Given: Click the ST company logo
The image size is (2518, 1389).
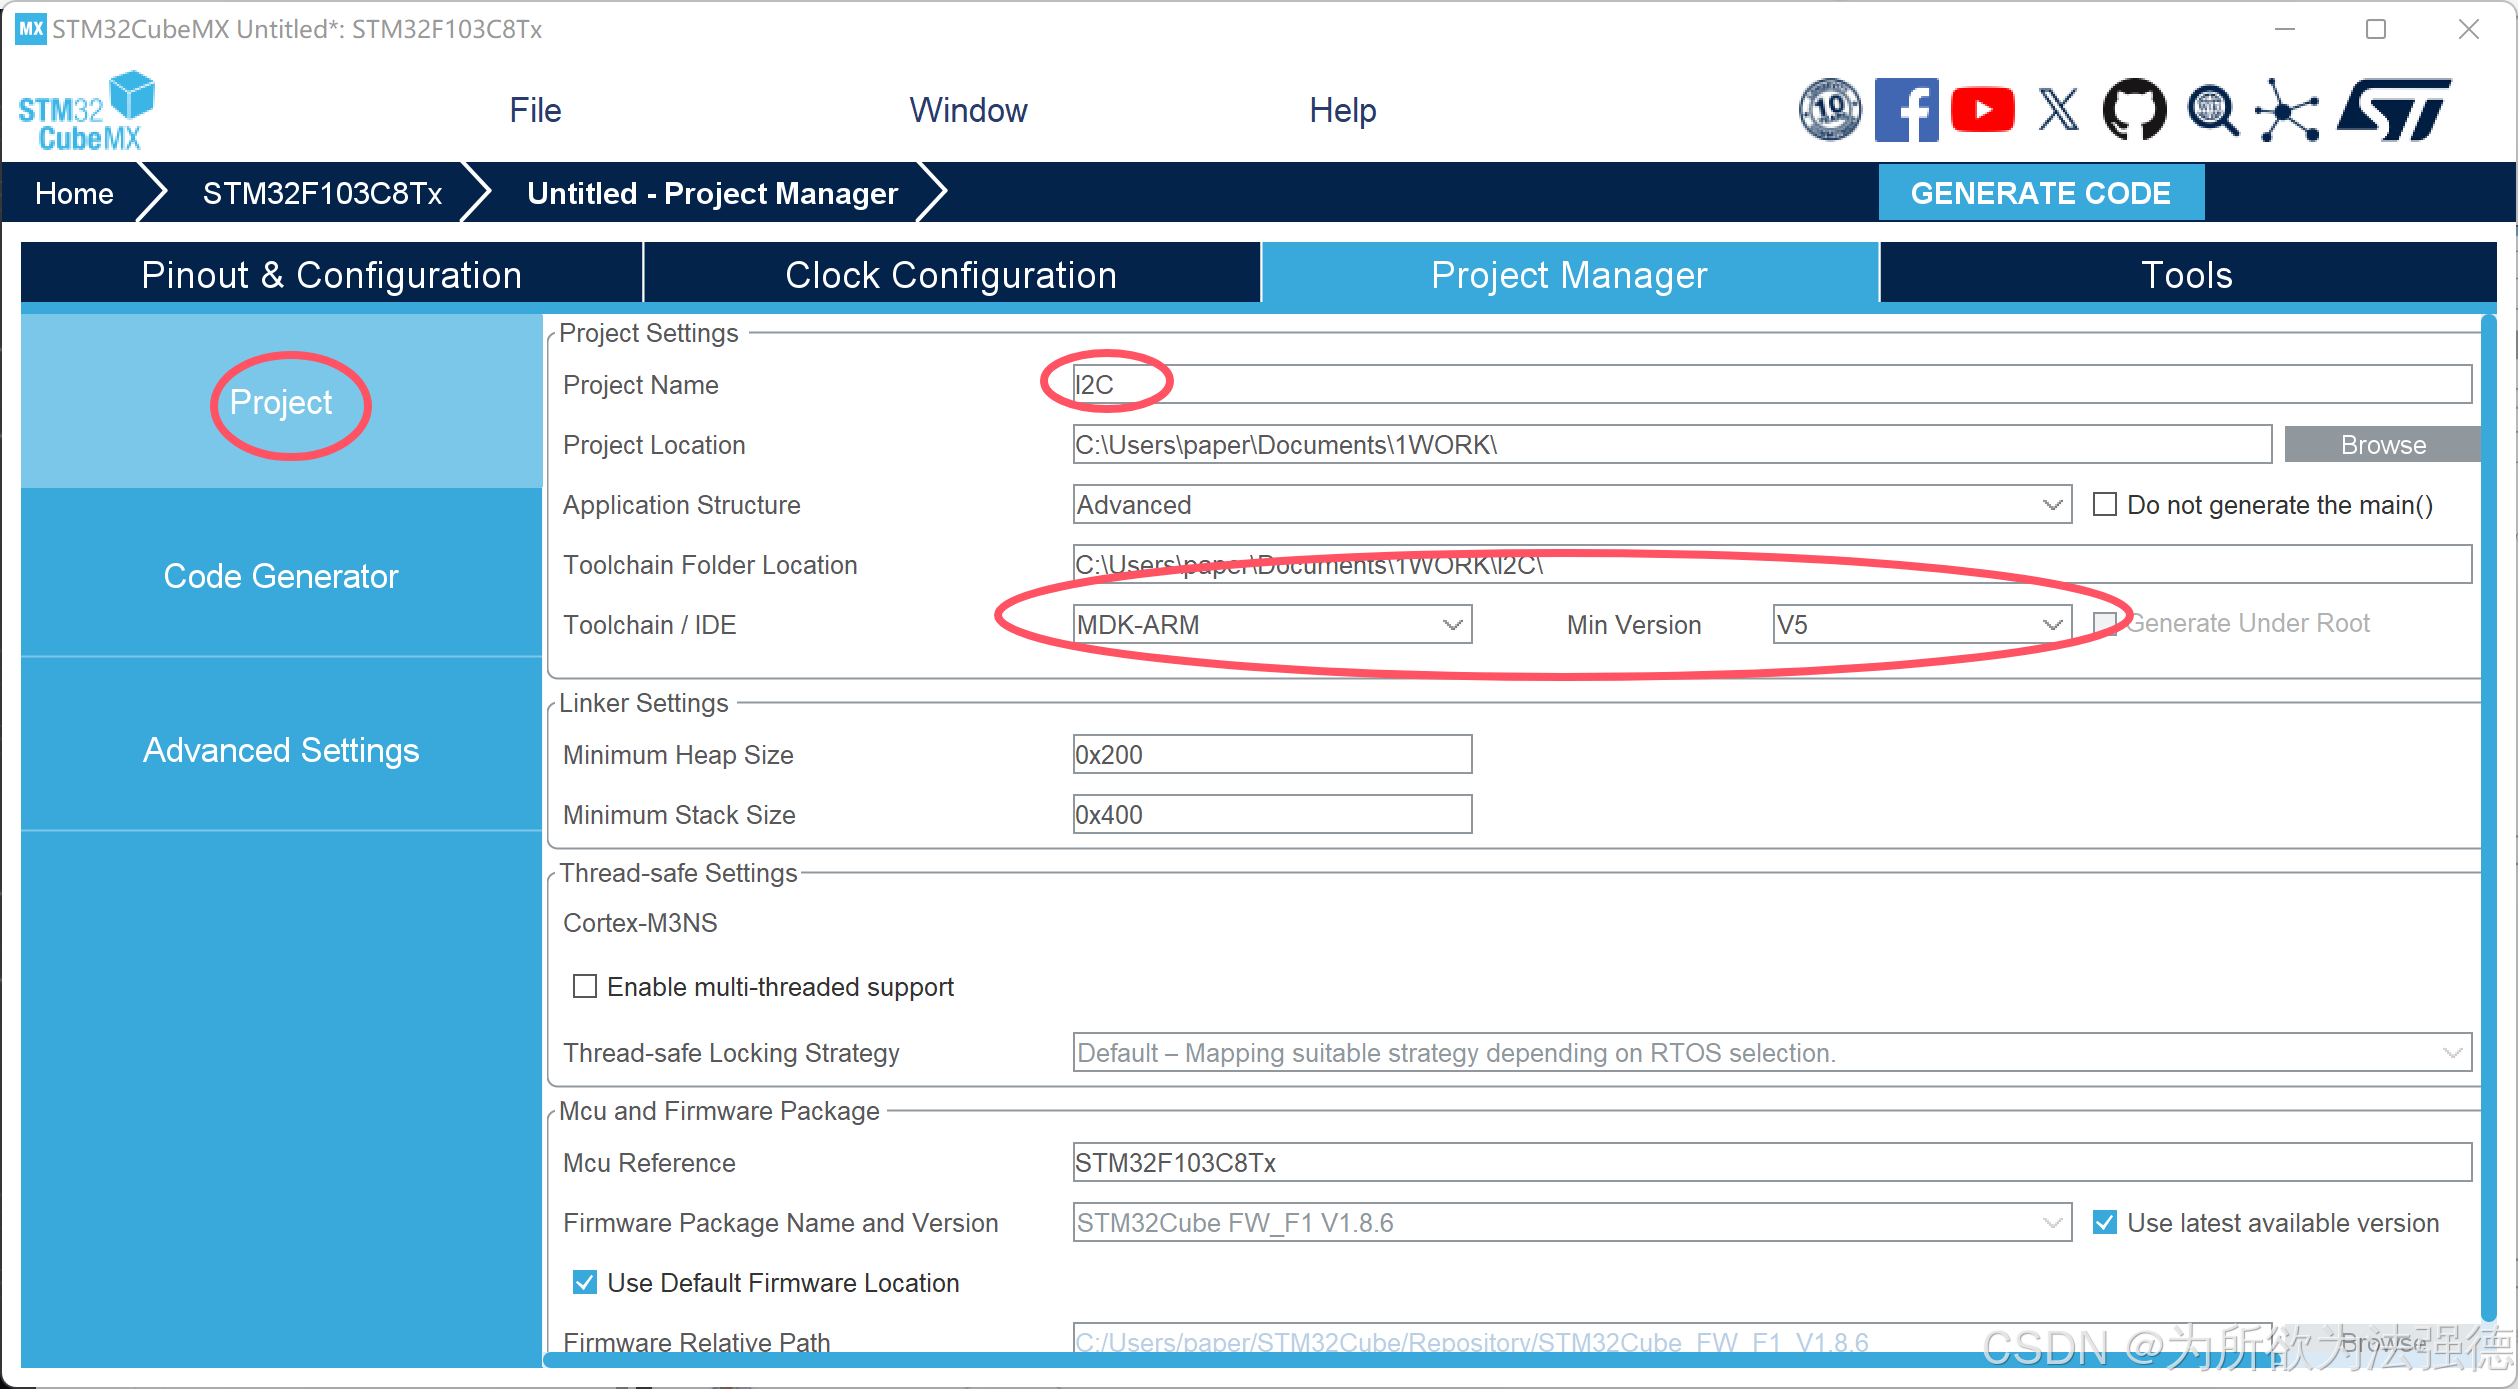Looking at the screenshot, I should point(2393,110).
